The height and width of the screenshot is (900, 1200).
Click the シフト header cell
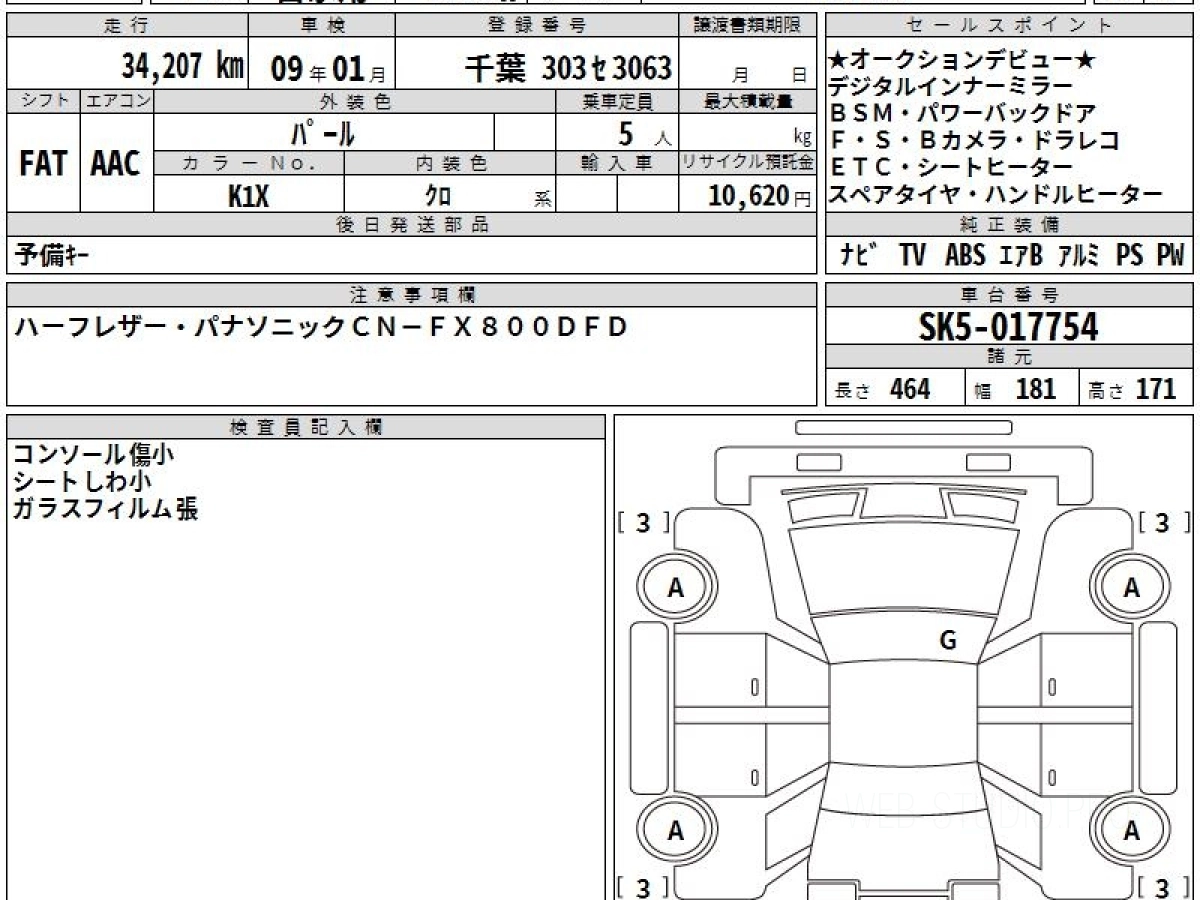pyautogui.click(x=43, y=101)
